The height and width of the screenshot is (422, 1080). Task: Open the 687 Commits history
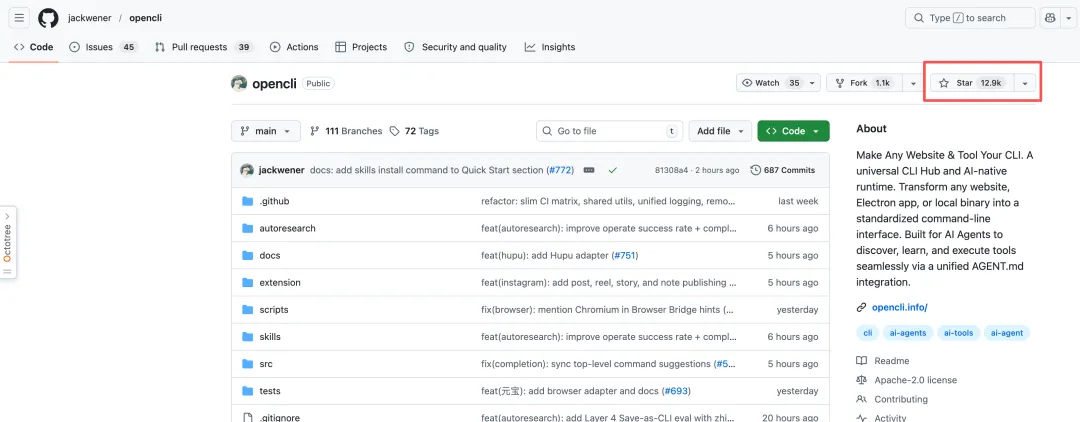click(783, 170)
